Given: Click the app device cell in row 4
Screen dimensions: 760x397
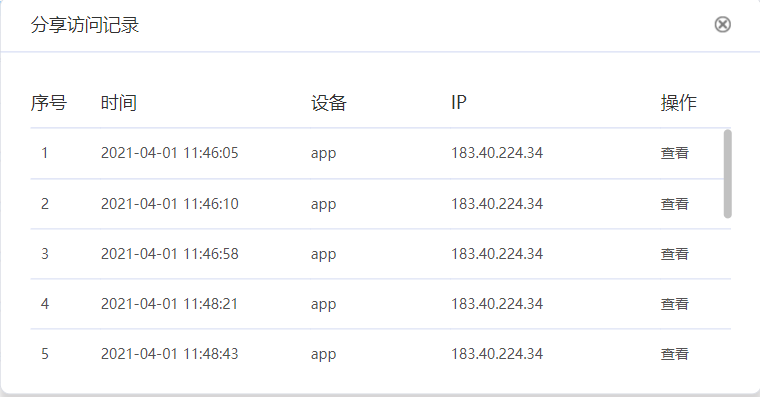Looking at the screenshot, I should [323, 305].
